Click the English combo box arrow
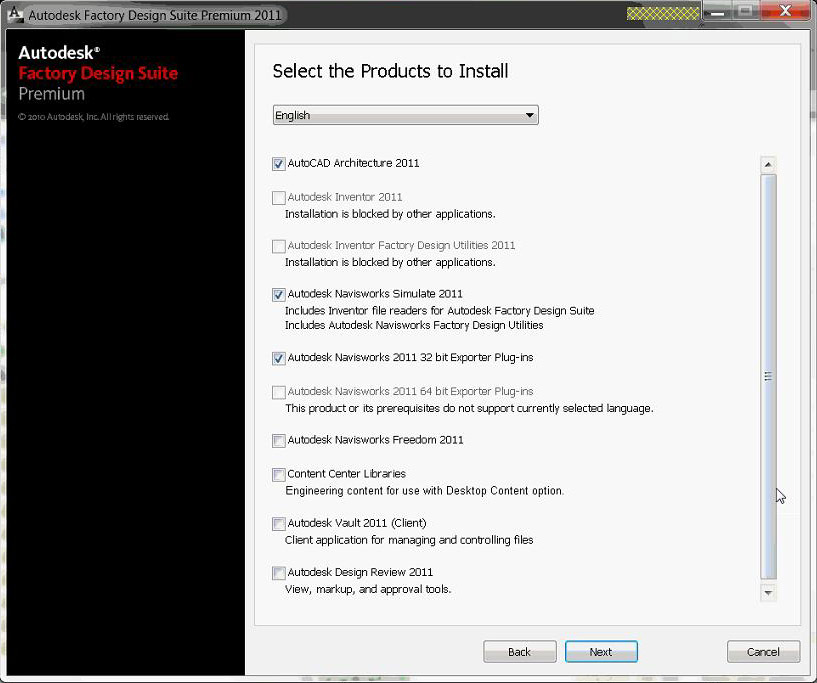817x683 pixels. pyautogui.click(x=529, y=114)
